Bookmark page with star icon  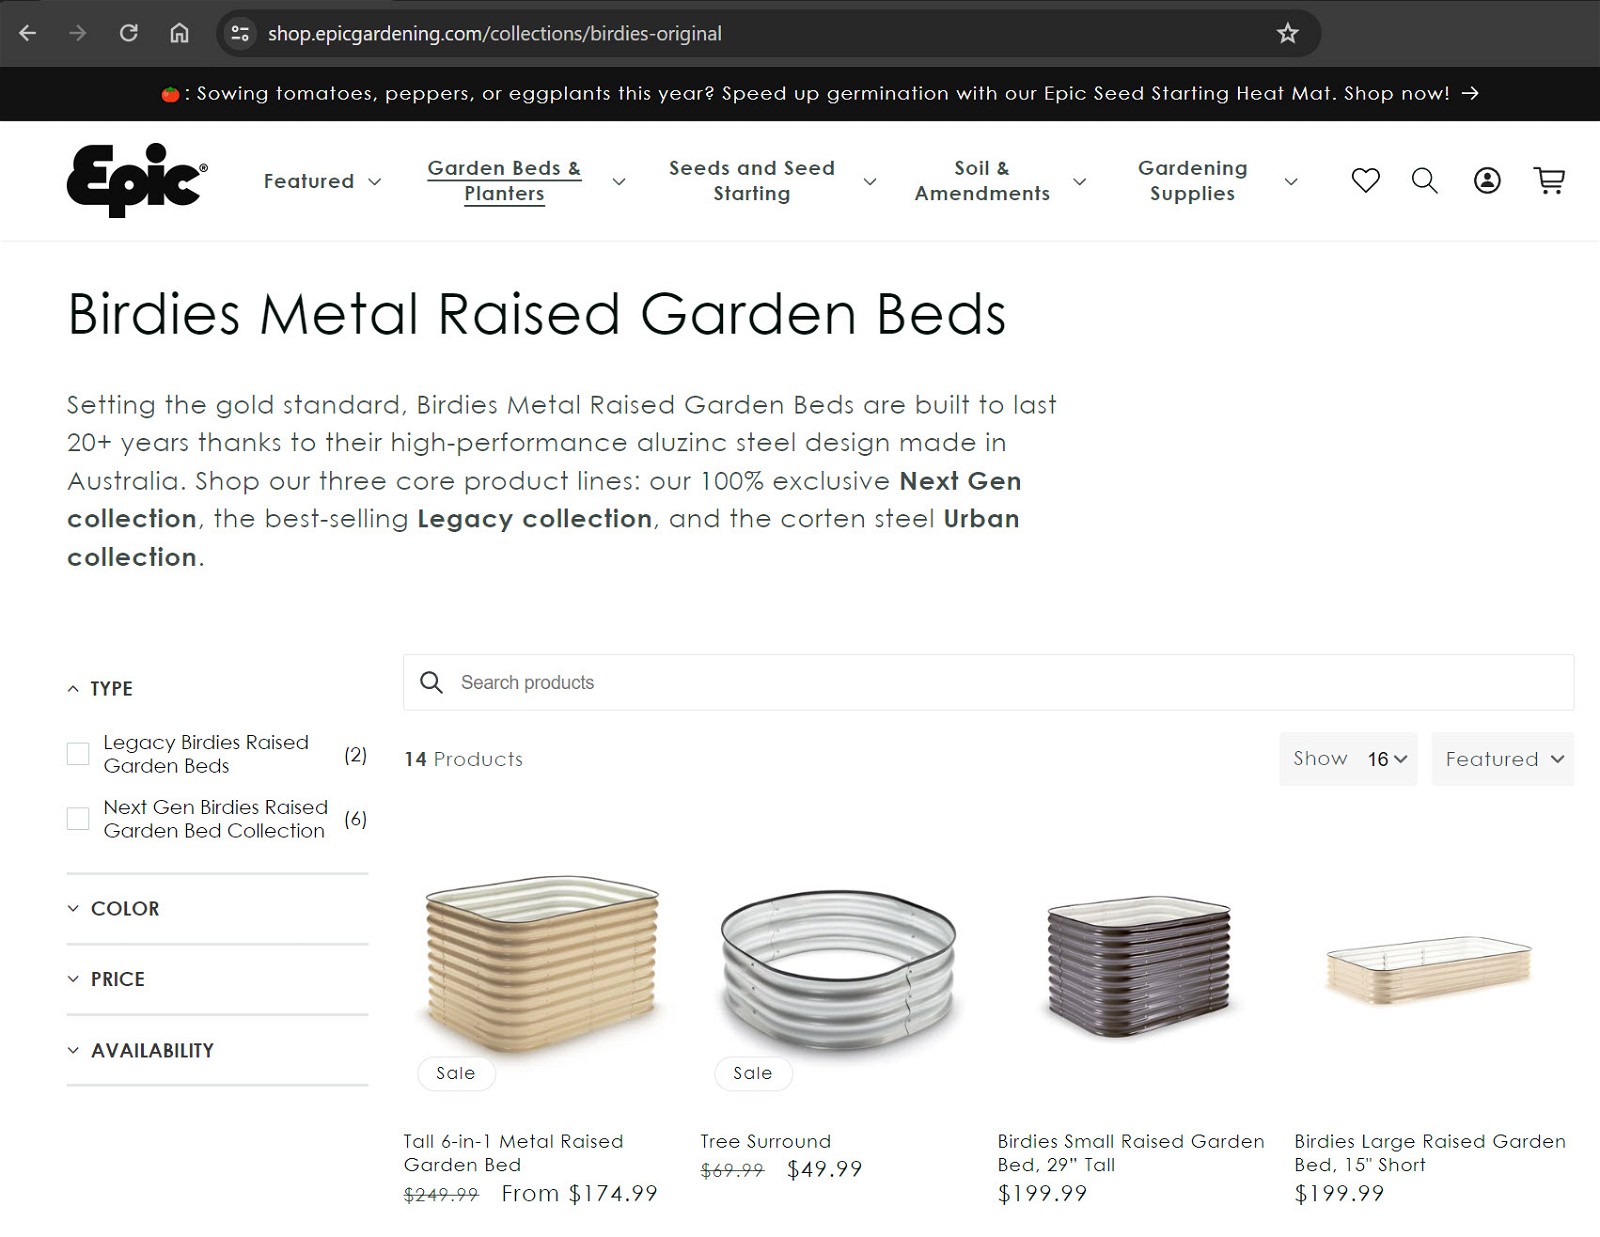[1287, 34]
